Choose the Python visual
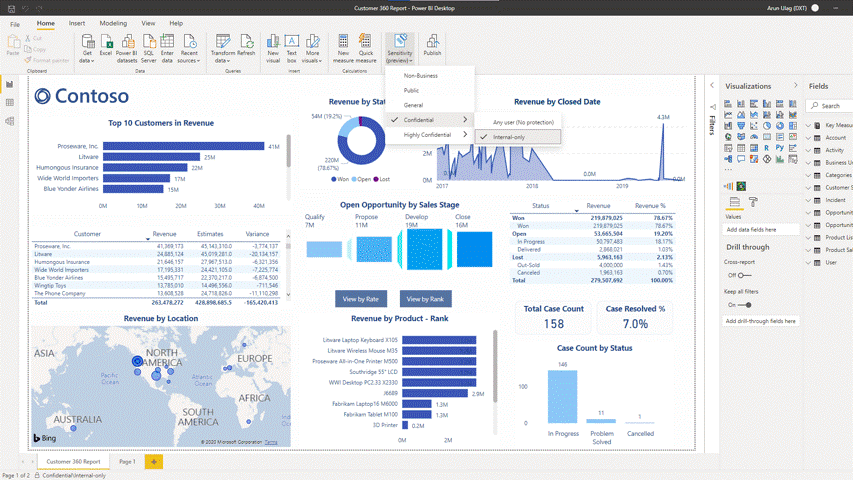The image size is (853, 480). [780, 147]
